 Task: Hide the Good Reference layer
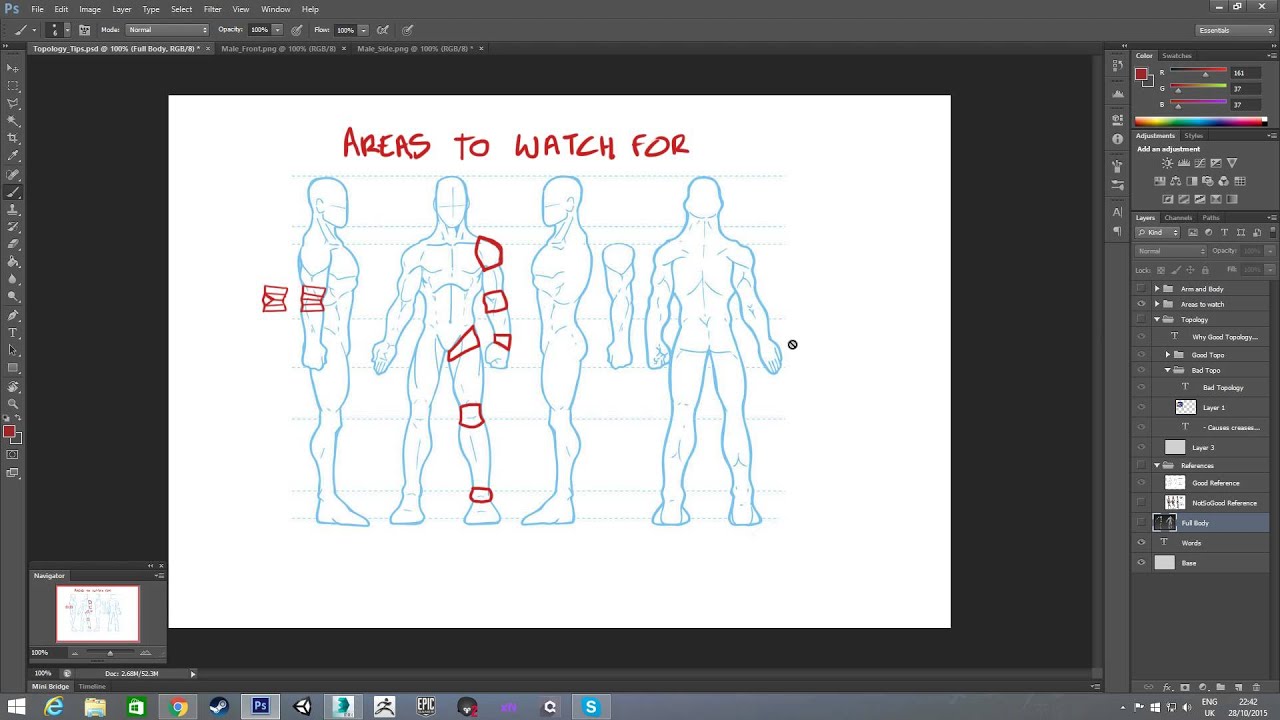pyautogui.click(x=1141, y=483)
